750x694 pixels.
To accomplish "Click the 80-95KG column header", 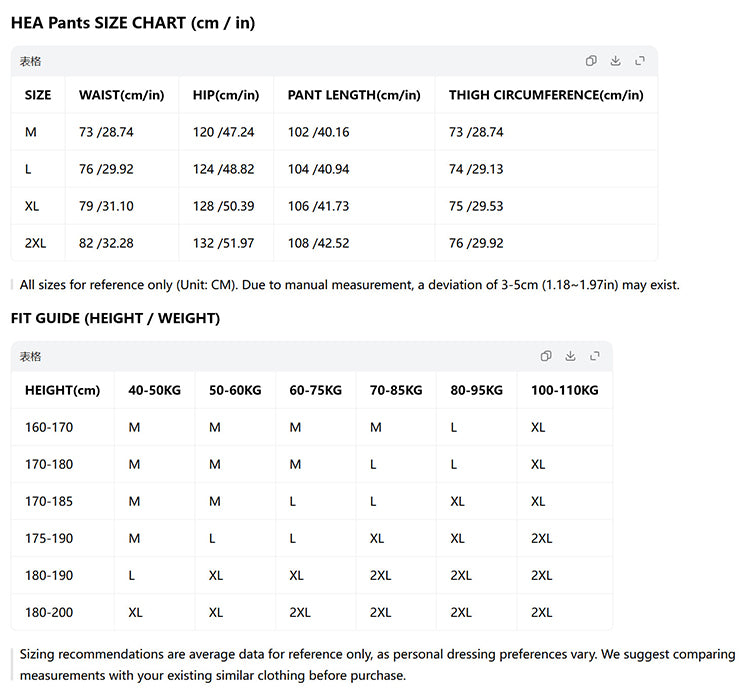I will tap(476, 390).
